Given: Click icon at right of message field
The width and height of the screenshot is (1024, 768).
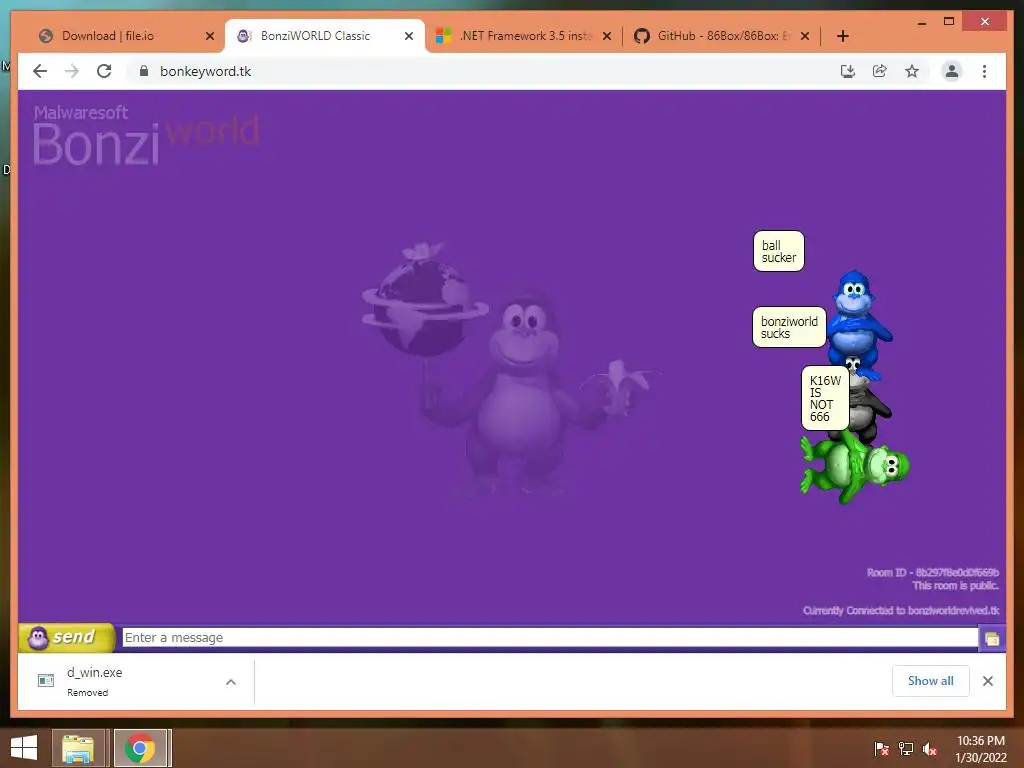Looking at the screenshot, I should 992,639.
